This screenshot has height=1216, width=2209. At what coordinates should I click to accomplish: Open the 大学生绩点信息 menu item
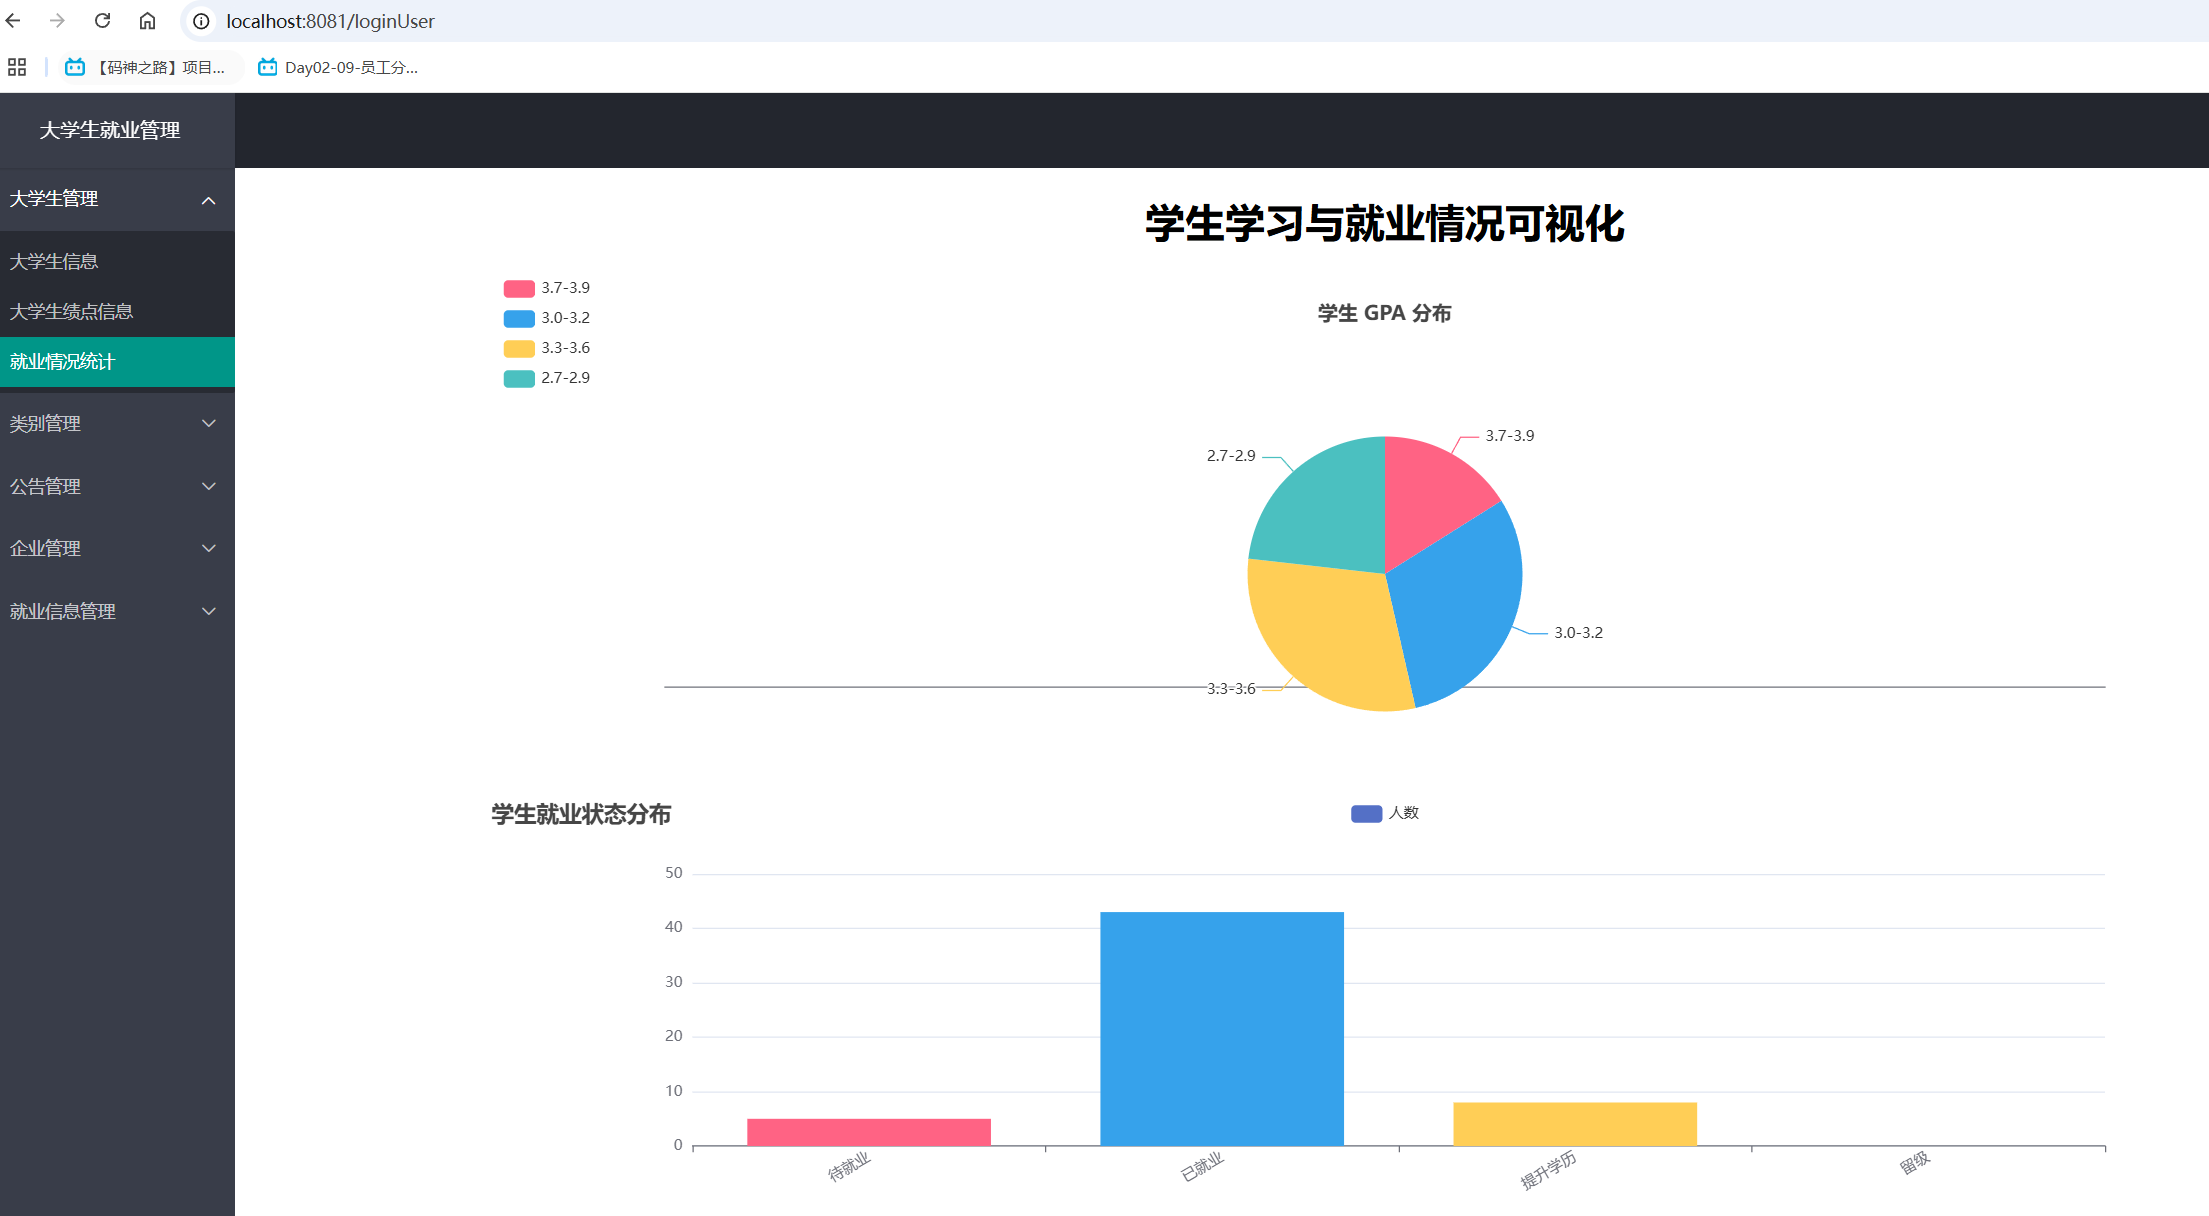[x=71, y=311]
